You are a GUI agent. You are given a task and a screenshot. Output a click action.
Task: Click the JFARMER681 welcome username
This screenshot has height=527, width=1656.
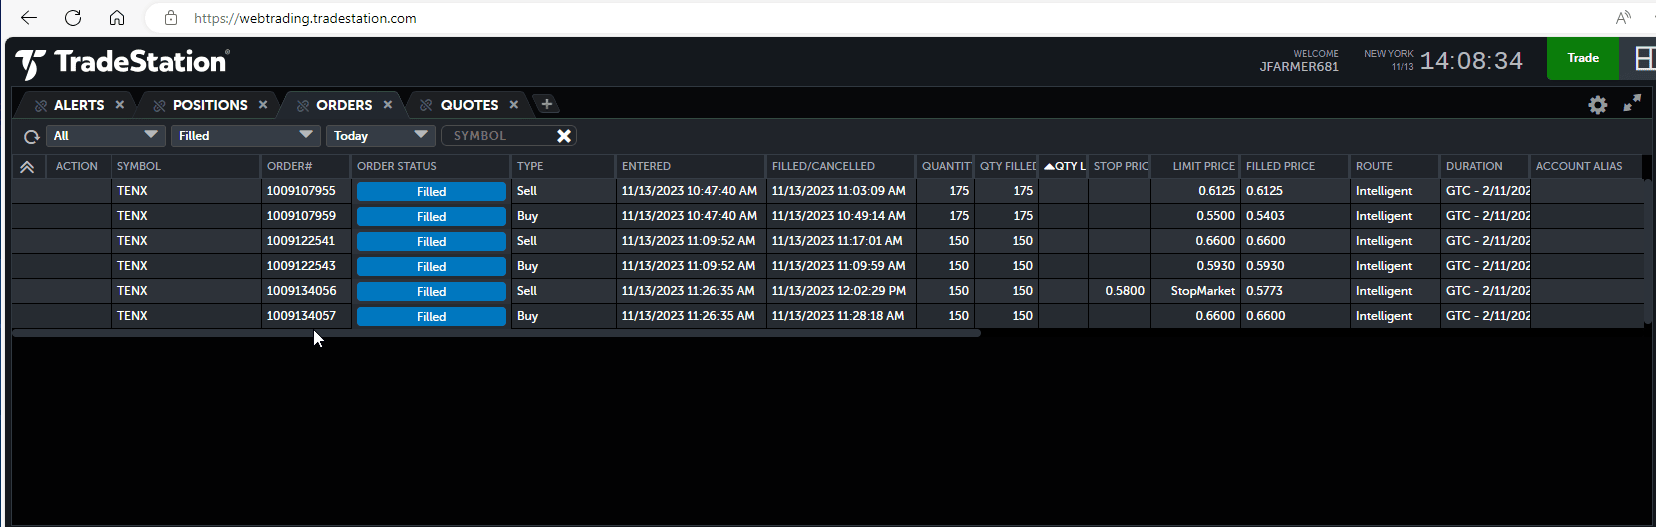tap(1299, 67)
